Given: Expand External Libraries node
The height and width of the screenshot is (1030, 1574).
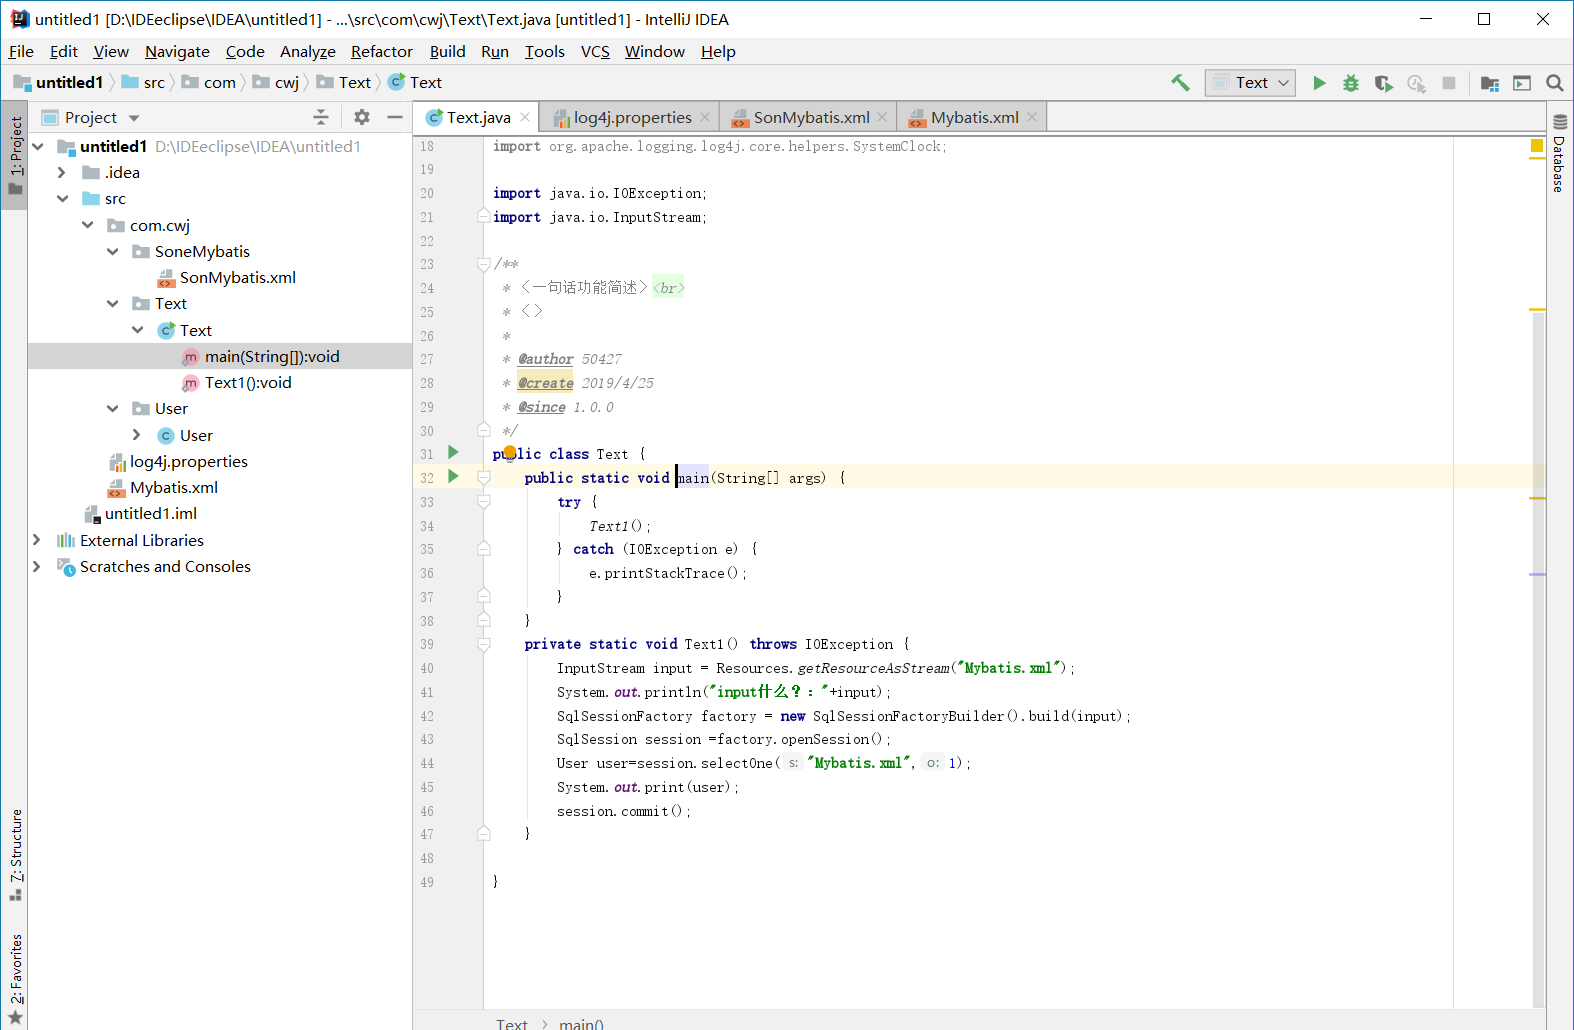Looking at the screenshot, I should 37,540.
